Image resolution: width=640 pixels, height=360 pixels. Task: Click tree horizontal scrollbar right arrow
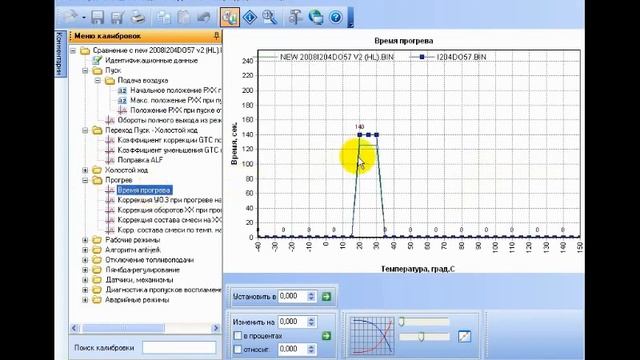pos(216,328)
